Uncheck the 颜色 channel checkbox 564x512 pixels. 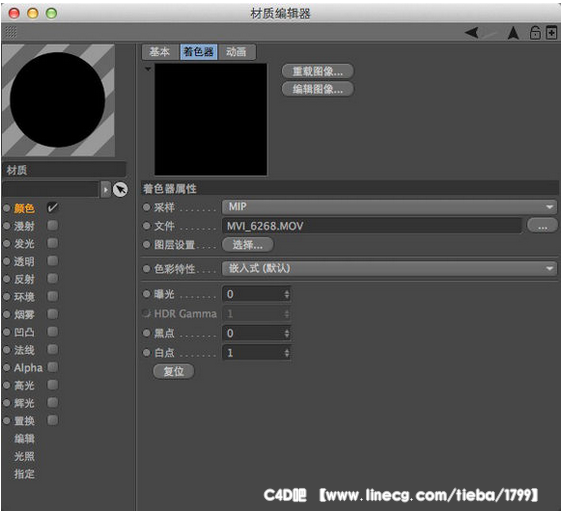pos(53,208)
